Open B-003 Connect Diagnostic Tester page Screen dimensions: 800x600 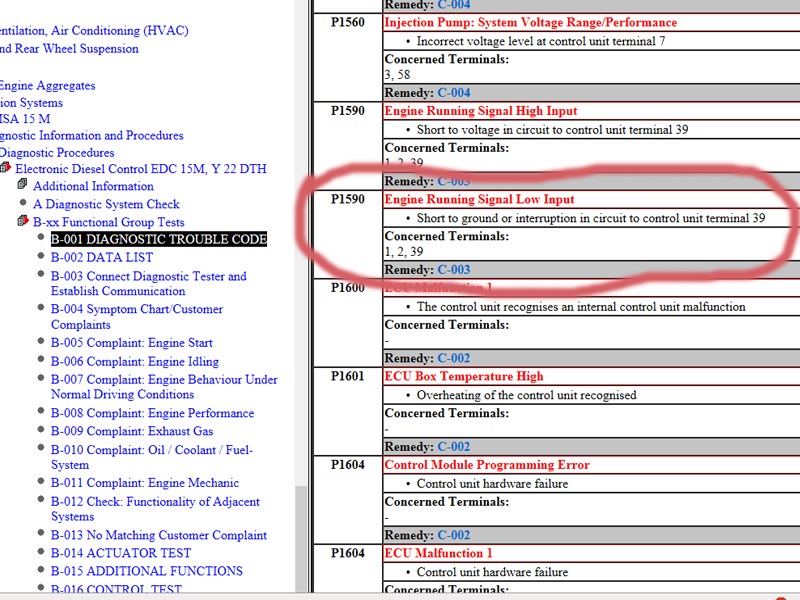(148, 283)
